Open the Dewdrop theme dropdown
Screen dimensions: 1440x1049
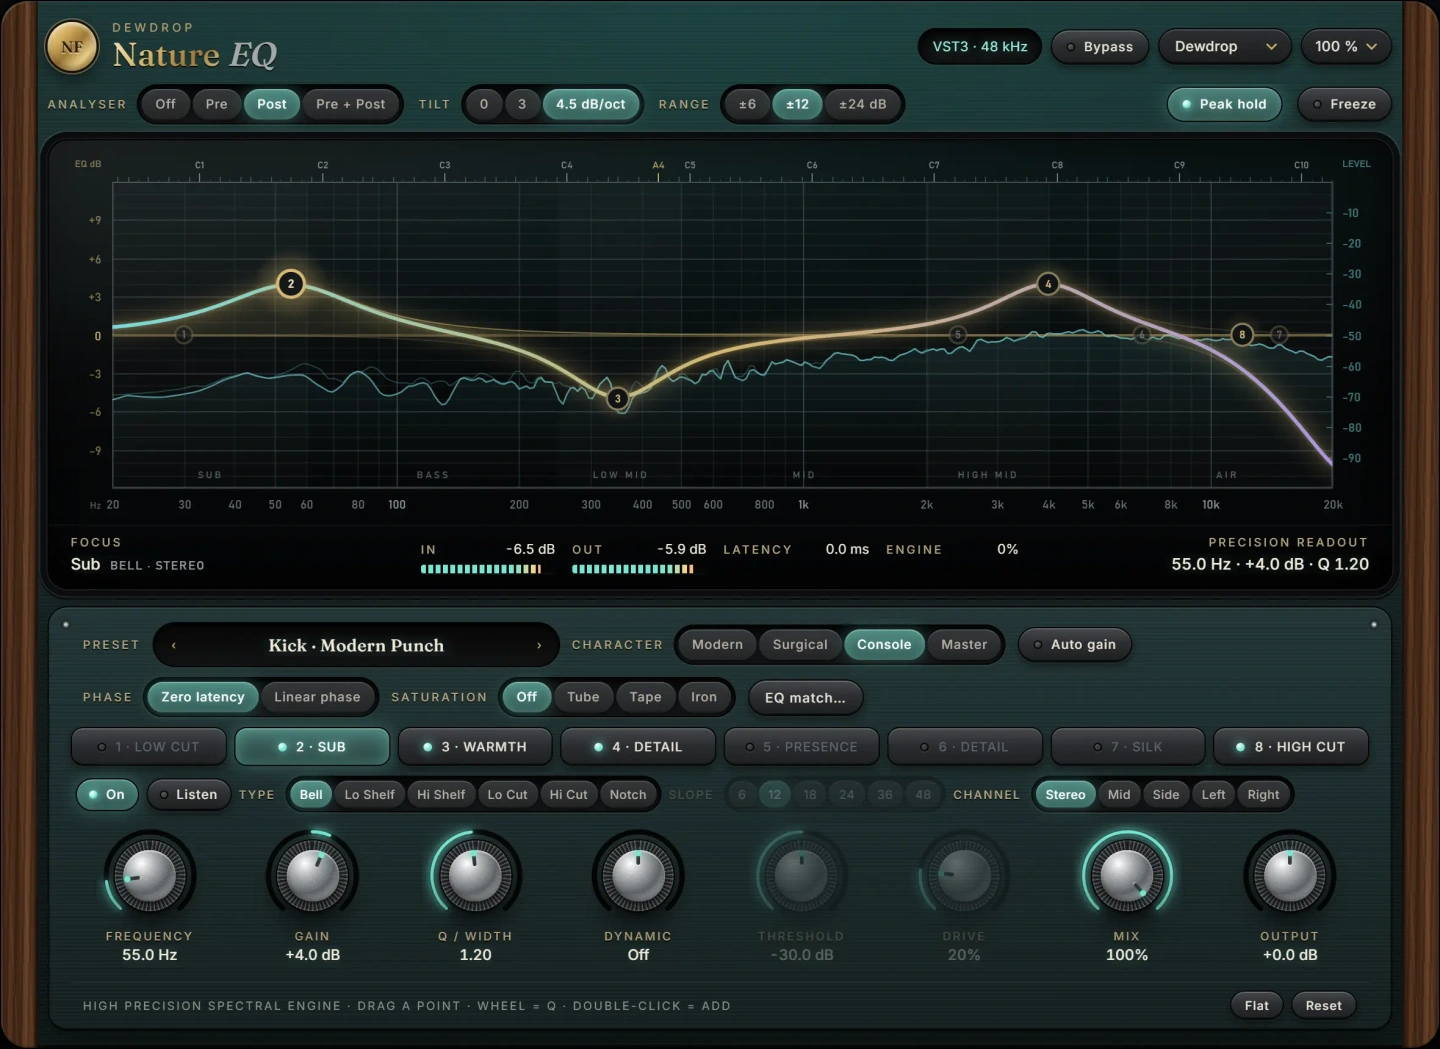[1225, 47]
